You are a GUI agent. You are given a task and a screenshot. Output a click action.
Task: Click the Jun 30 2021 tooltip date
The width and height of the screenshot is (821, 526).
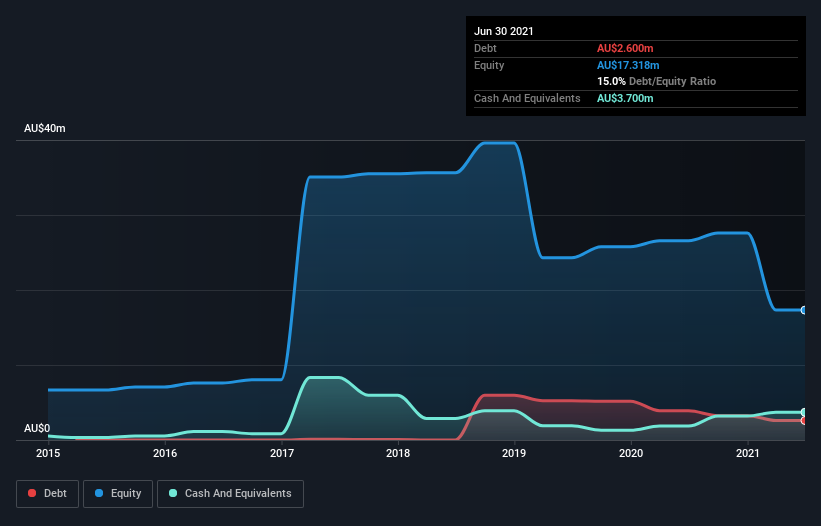pyautogui.click(x=504, y=31)
